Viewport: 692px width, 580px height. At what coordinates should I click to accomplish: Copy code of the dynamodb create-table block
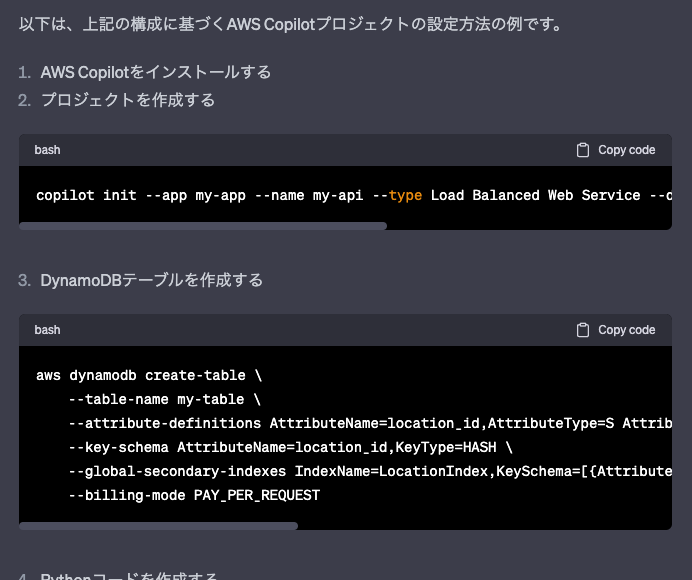[616, 330]
